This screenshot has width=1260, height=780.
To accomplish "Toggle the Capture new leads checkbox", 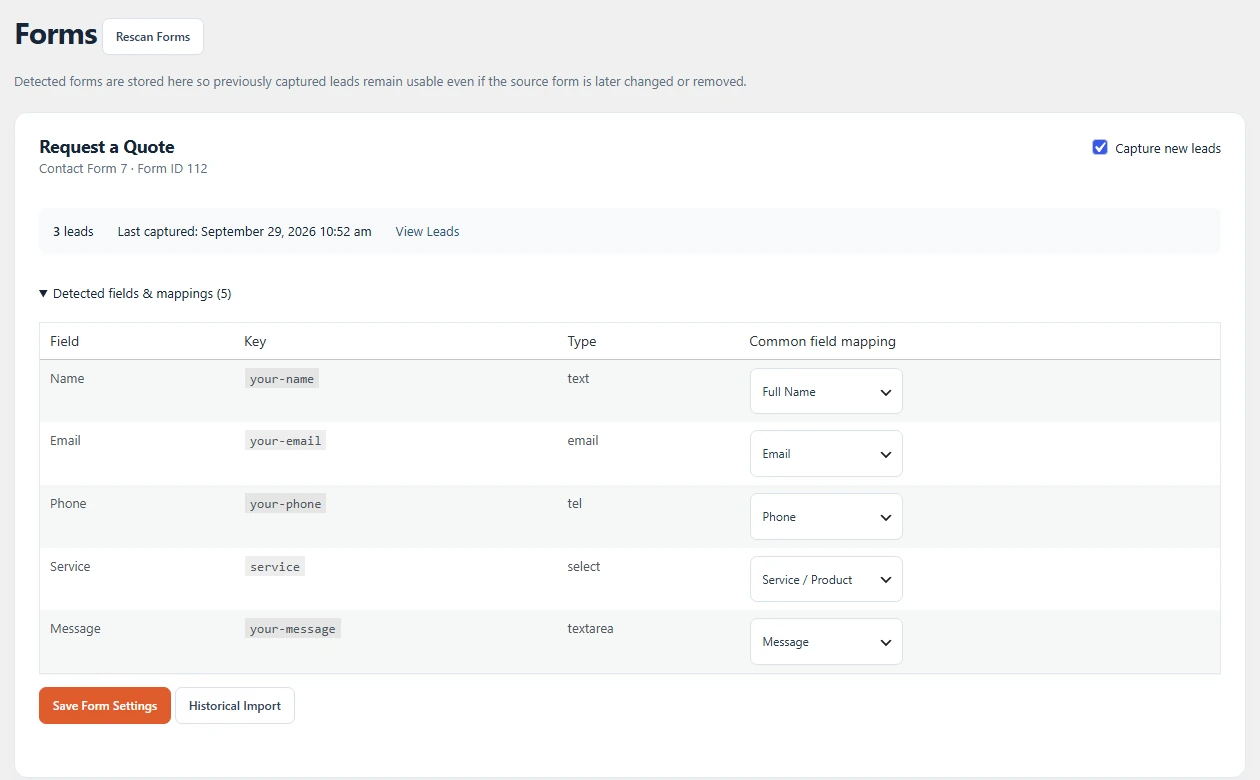I will tap(1100, 148).
